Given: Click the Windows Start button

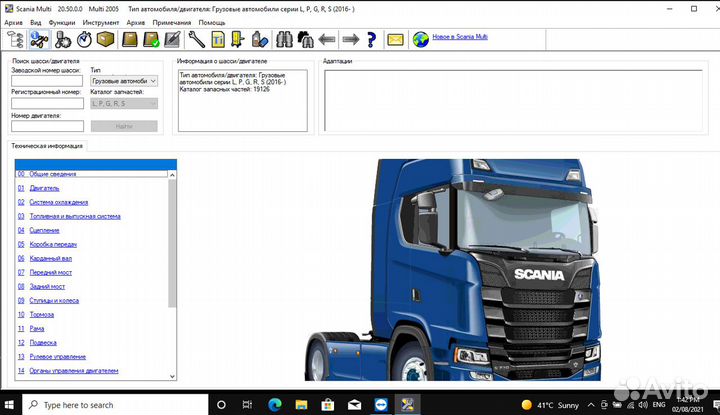Looking at the screenshot, I should (x=9, y=405).
